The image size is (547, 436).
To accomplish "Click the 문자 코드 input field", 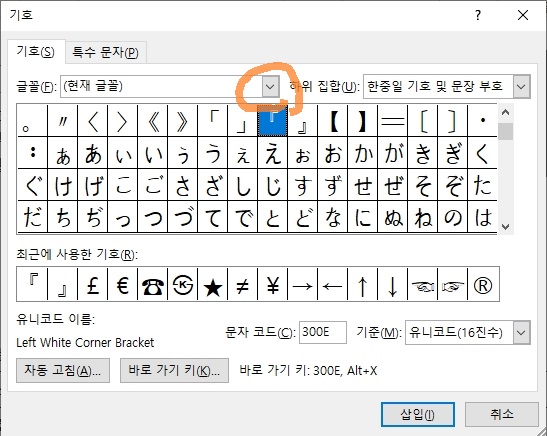I will 323,332.
